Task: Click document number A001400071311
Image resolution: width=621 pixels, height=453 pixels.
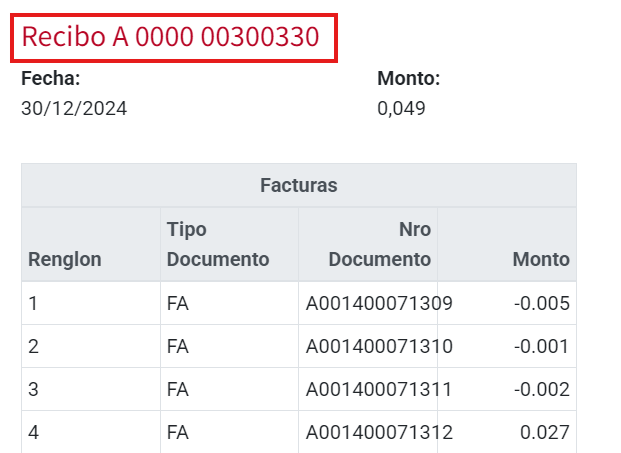Action: pyautogui.click(x=379, y=389)
